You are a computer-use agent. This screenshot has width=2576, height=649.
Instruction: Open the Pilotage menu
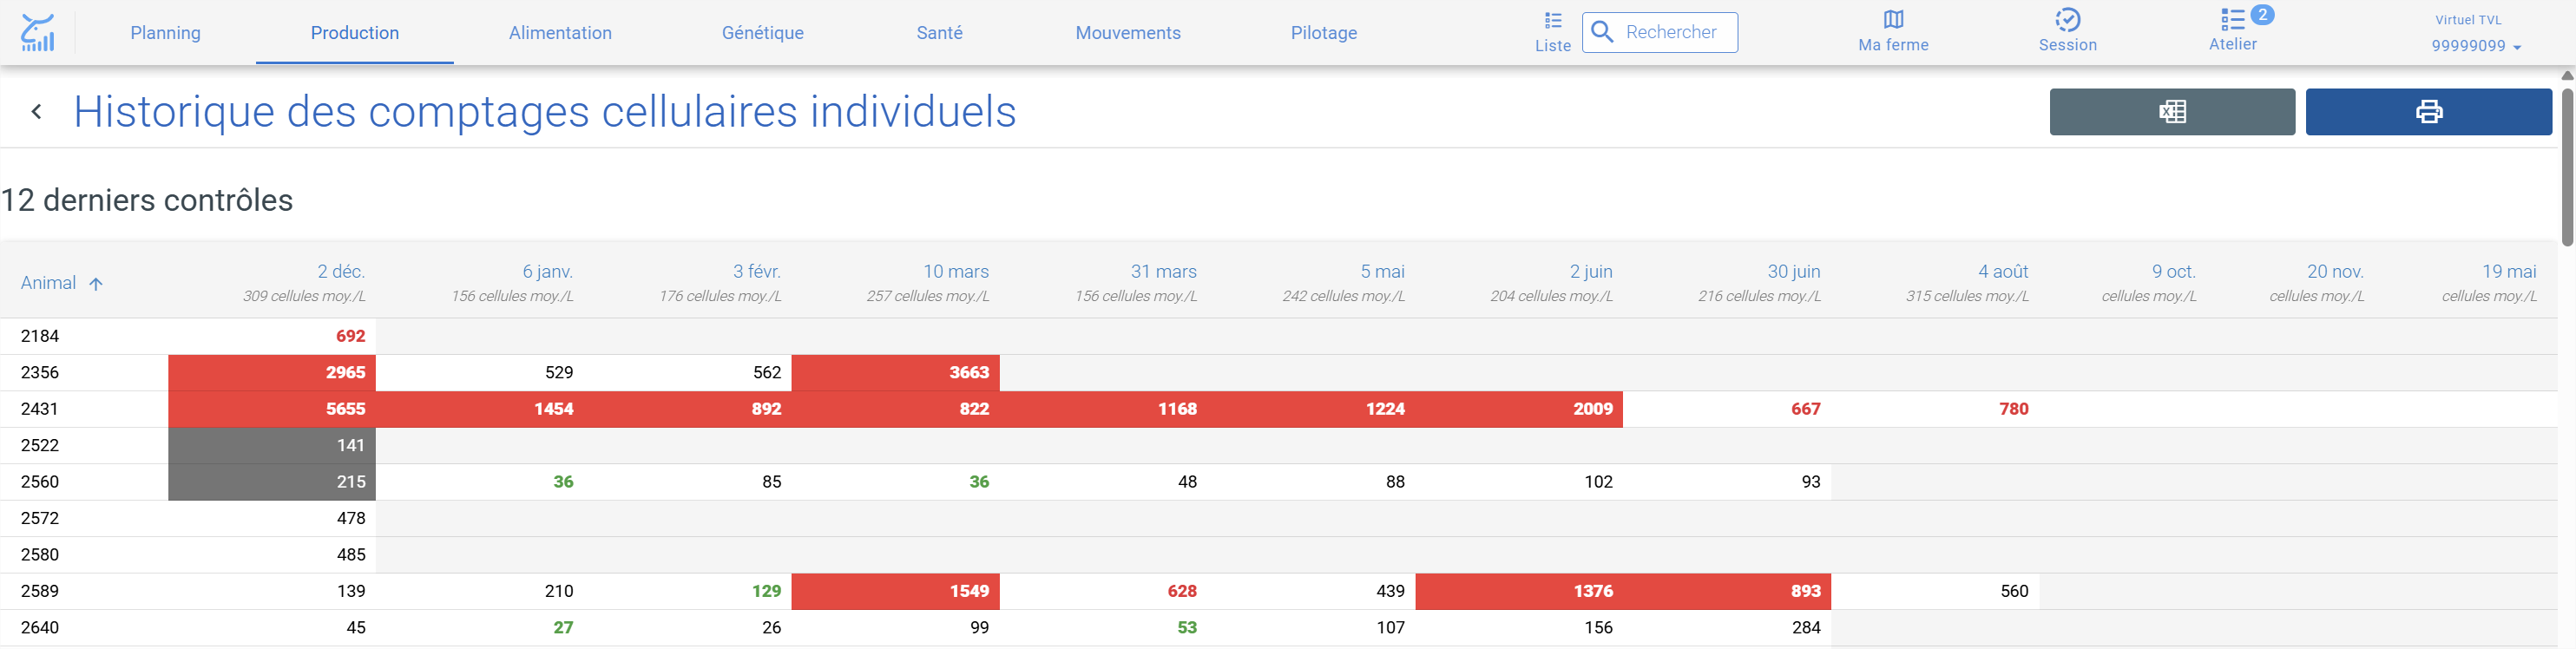pyautogui.click(x=1324, y=33)
